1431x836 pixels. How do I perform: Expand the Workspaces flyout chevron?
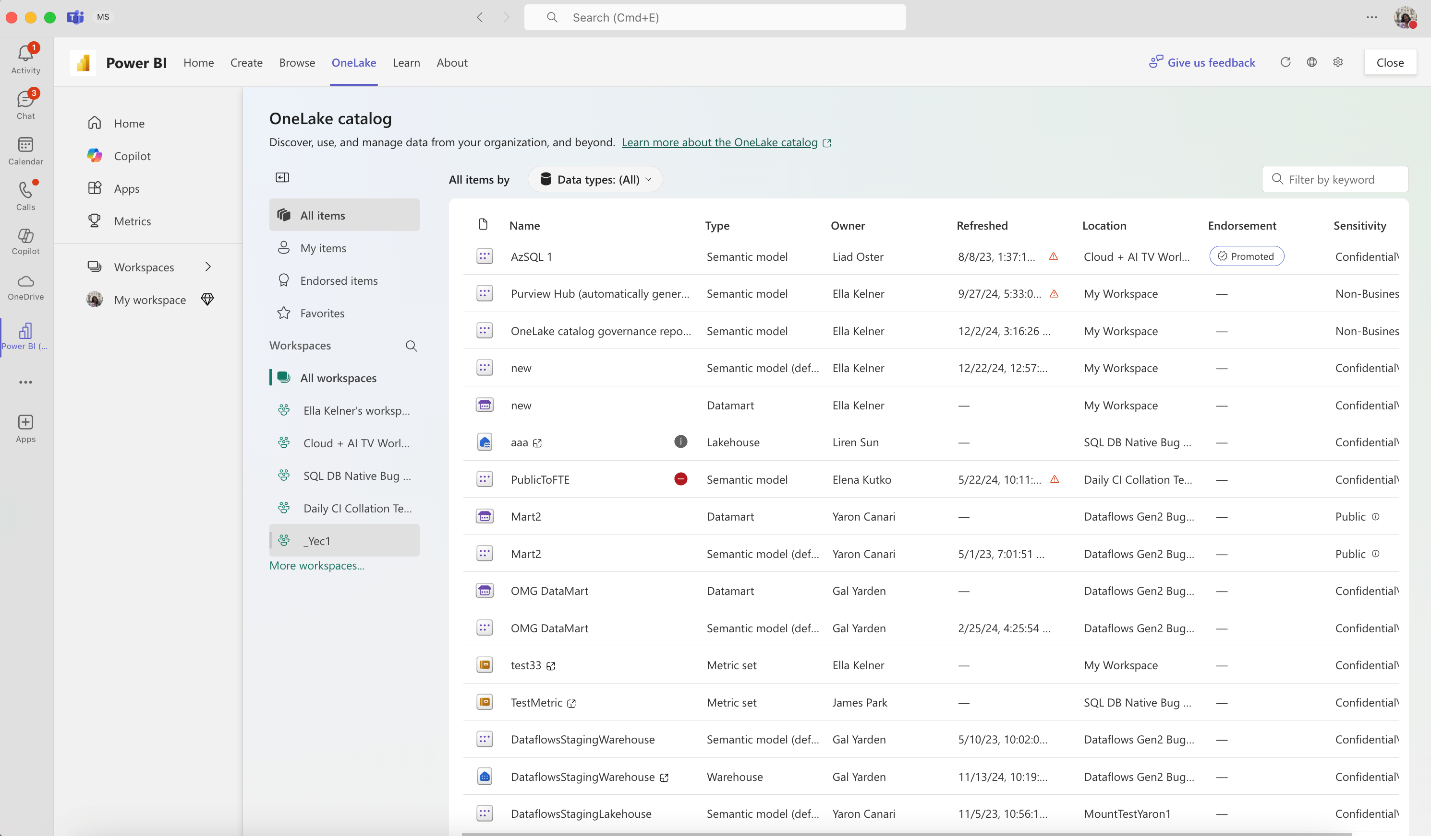point(208,267)
